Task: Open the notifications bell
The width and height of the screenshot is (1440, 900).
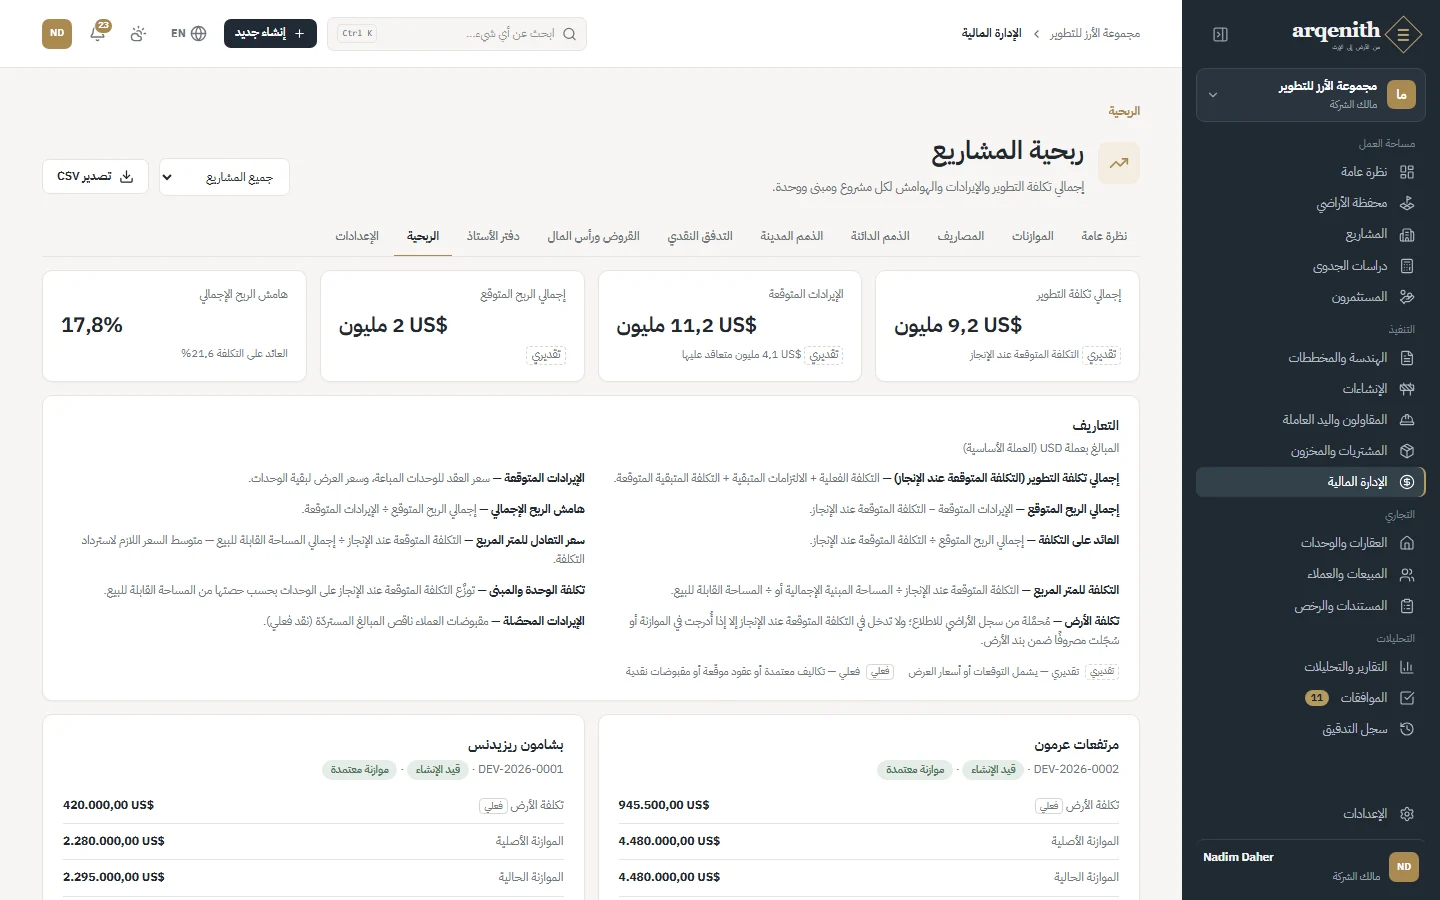Action: click(98, 33)
